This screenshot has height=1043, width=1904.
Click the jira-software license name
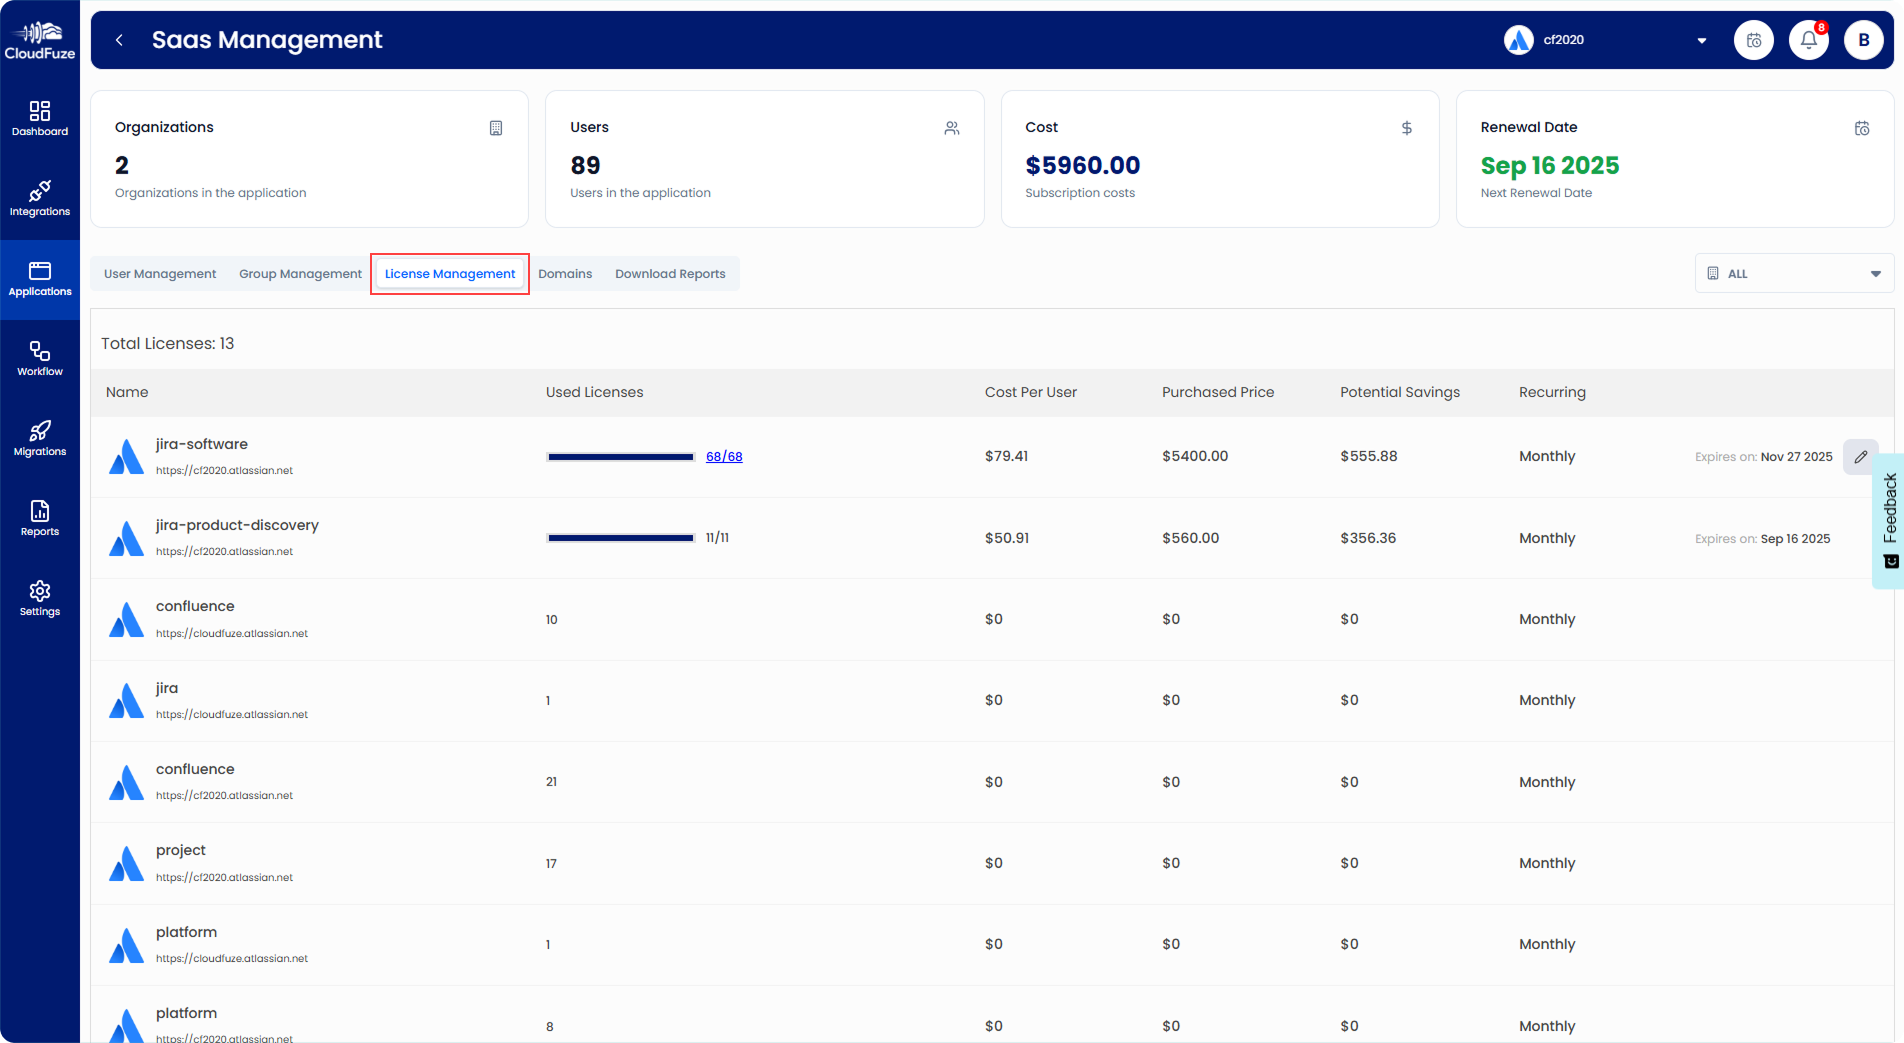202,444
